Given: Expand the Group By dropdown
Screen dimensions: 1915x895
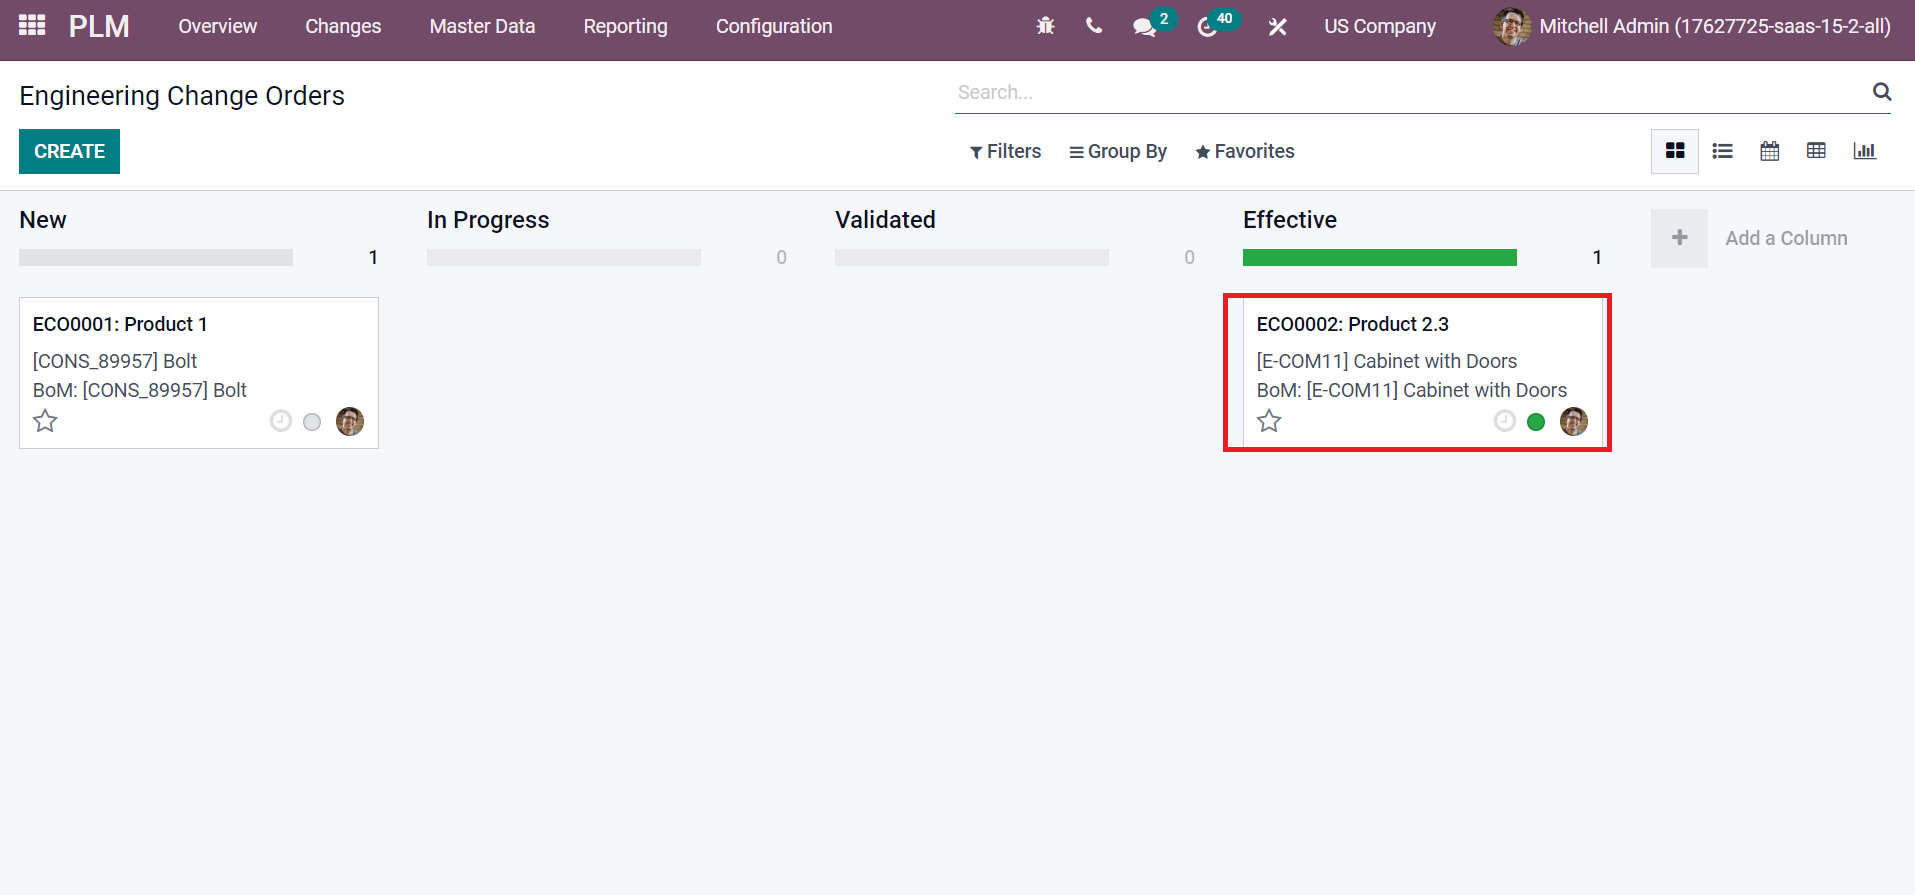Looking at the screenshot, I should click(1118, 151).
